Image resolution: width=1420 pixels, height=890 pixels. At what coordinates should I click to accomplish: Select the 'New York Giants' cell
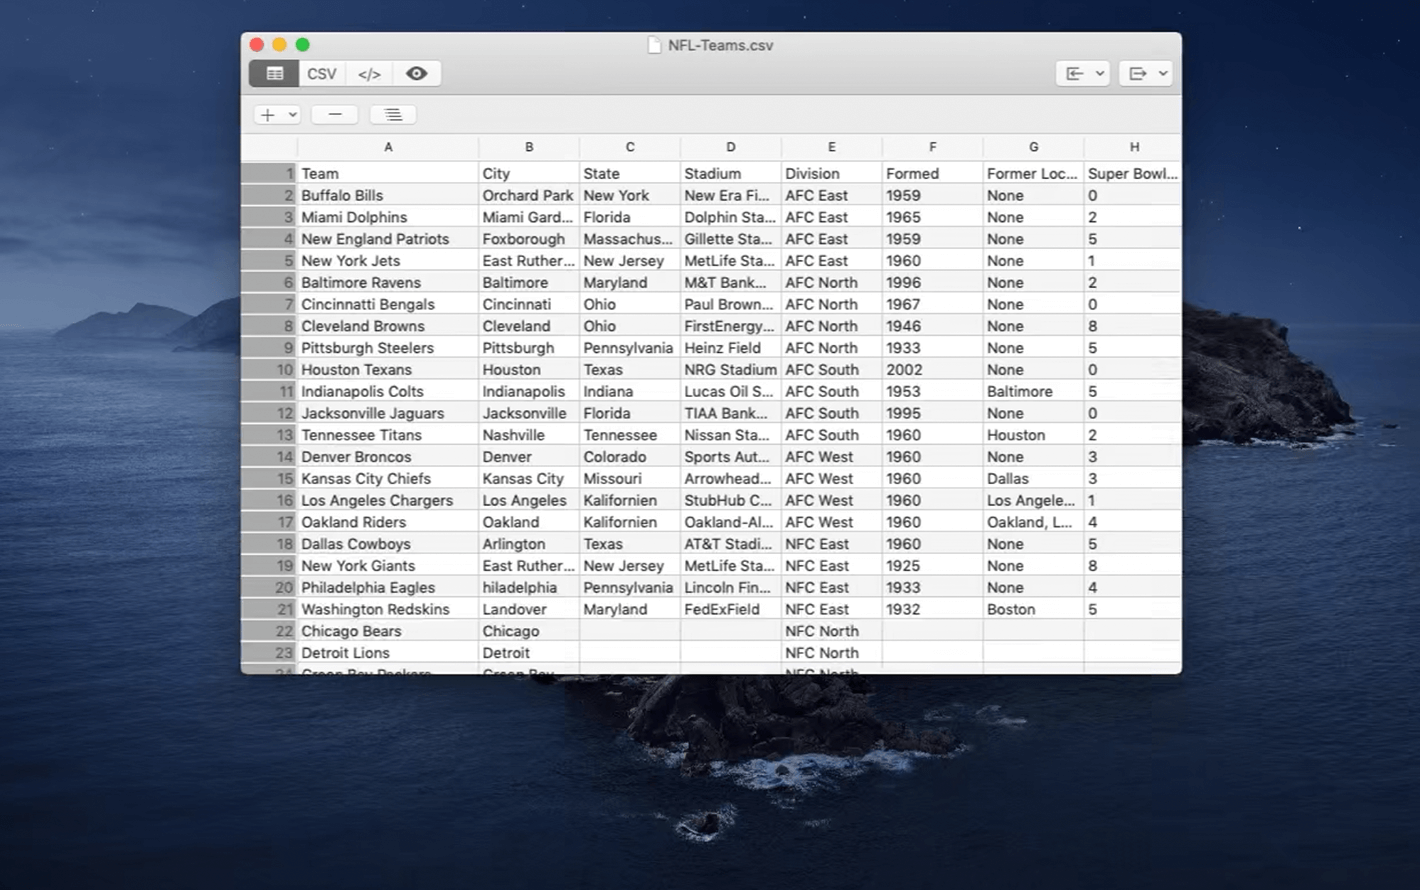(x=388, y=566)
